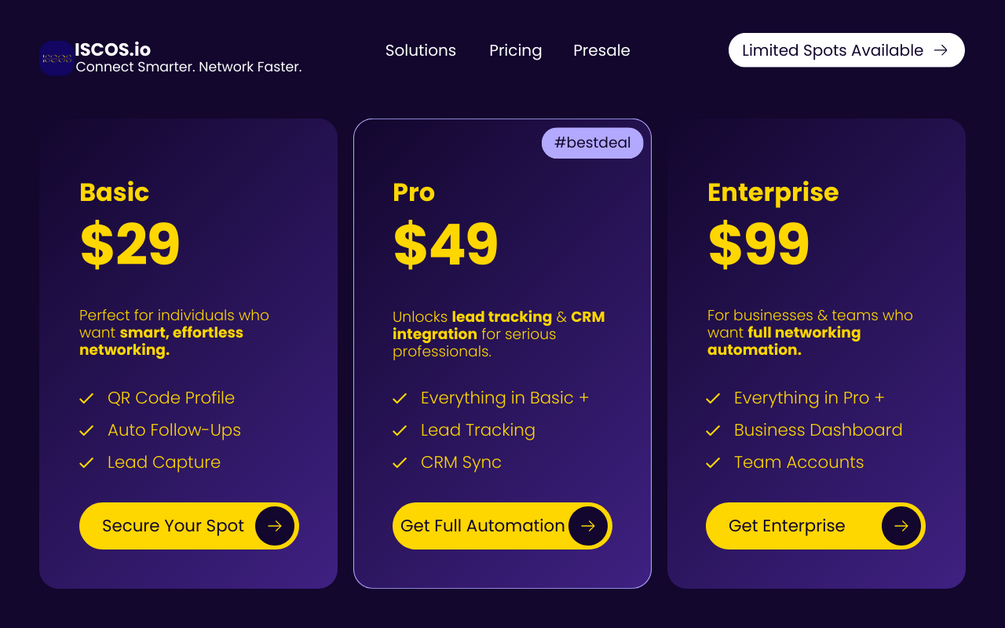The image size is (1005, 628).
Task: Click the Auto Follow-Ups feature text
Action: (174, 430)
